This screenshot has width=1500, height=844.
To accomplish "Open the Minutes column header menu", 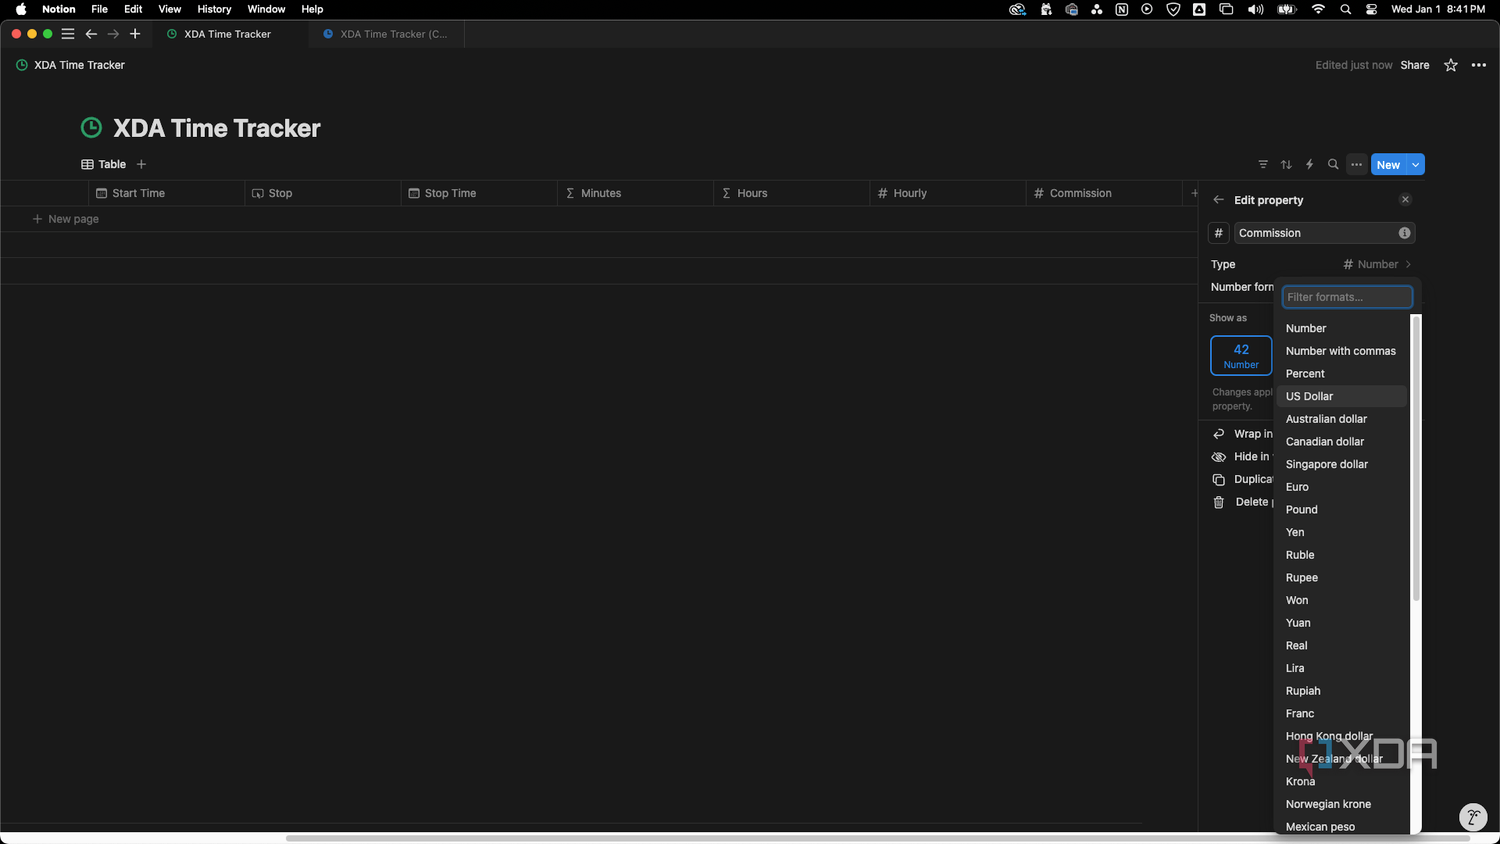I will (x=635, y=193).
